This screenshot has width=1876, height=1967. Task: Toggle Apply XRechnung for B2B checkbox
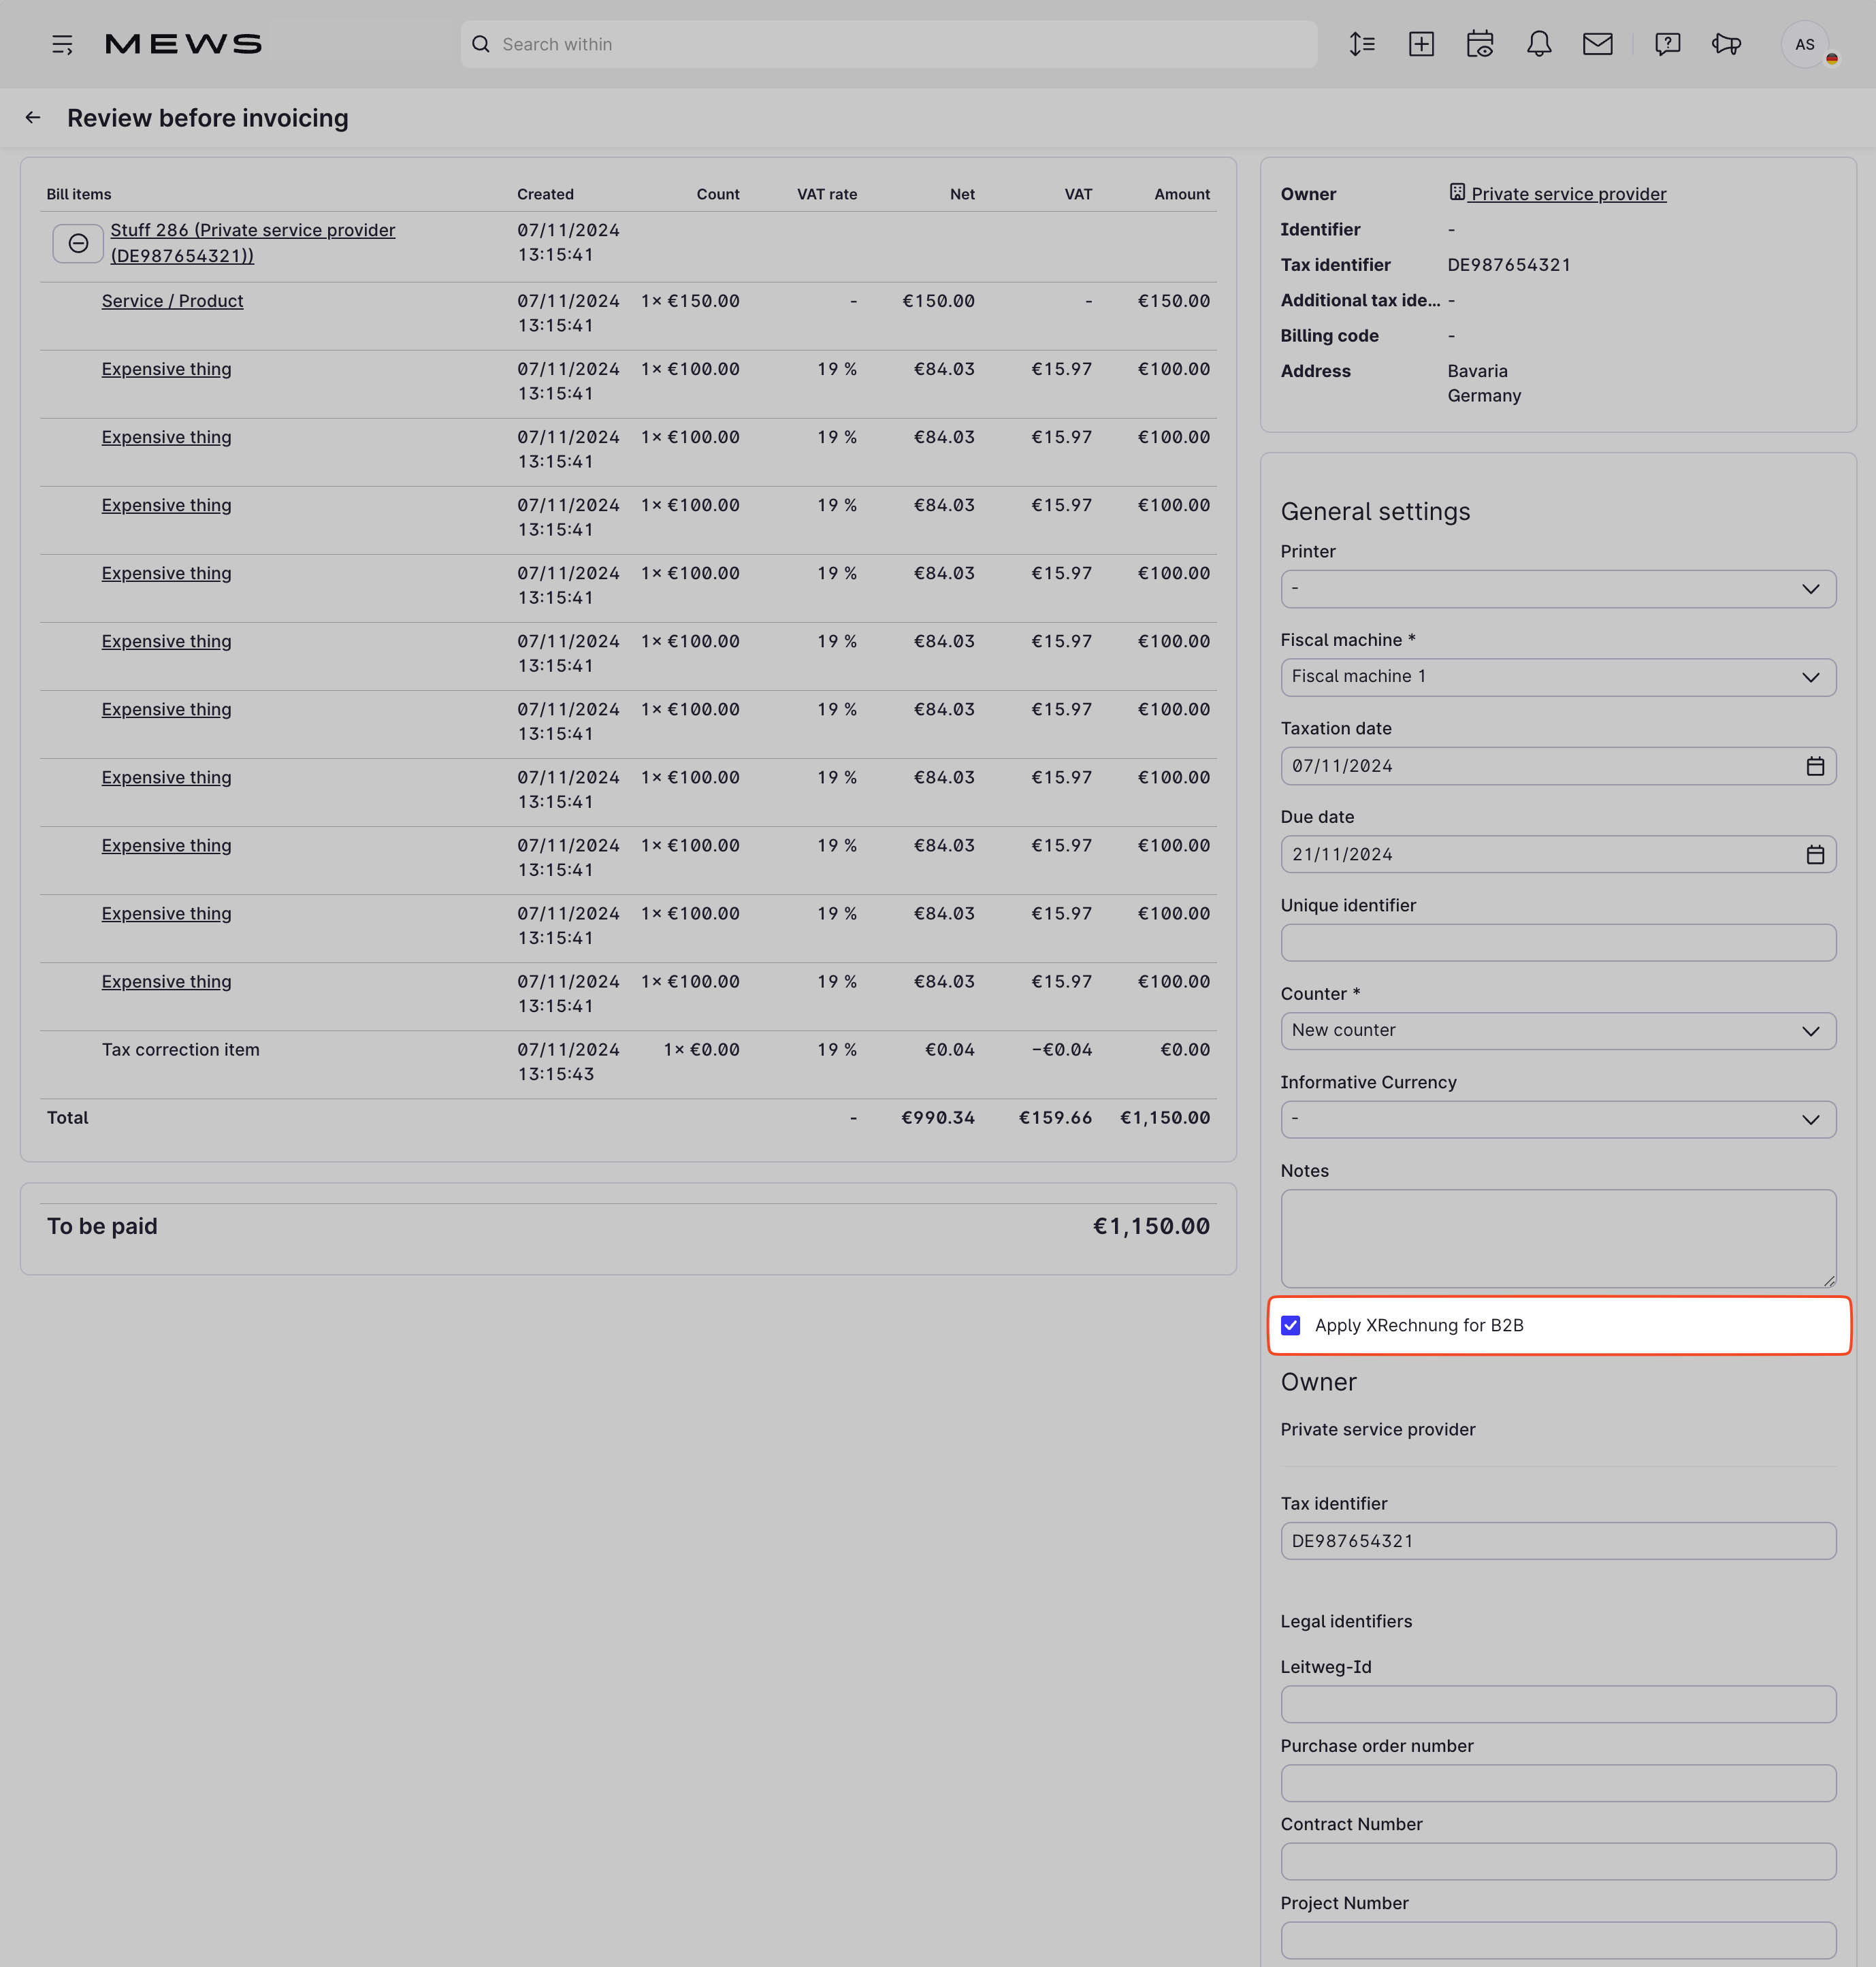click(x=1291, y=1325)
